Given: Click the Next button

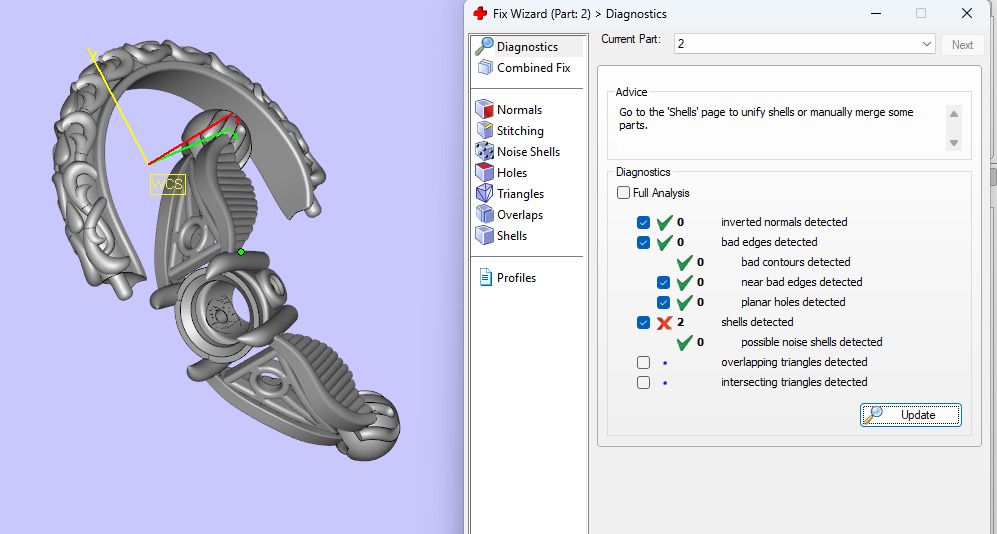Looking at the screenshot, I should 962,44.
